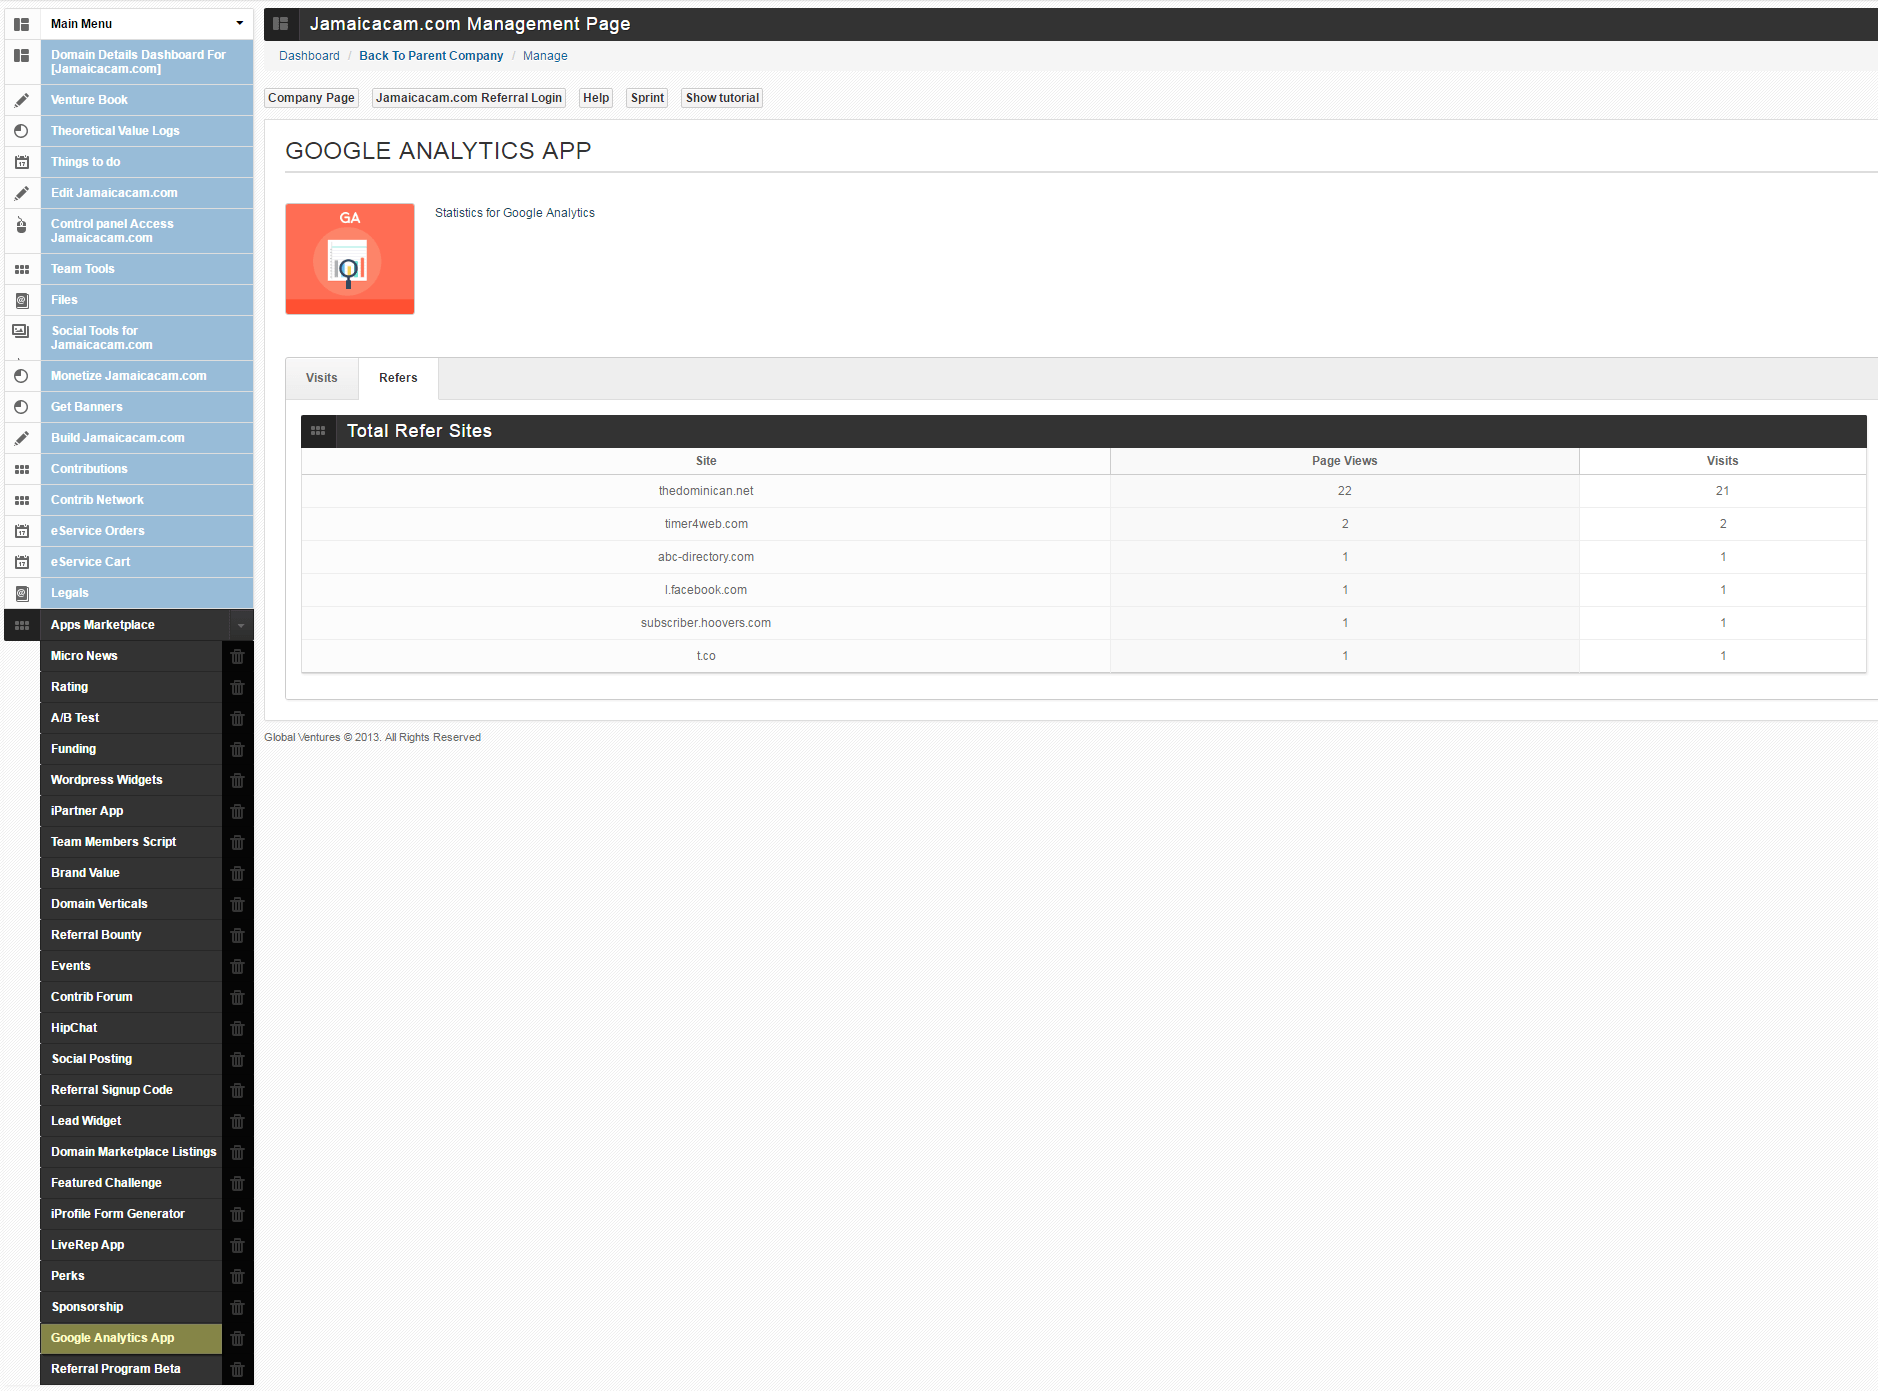Click the Sprint button
1878x1391 pixels.
click(647, 98)
